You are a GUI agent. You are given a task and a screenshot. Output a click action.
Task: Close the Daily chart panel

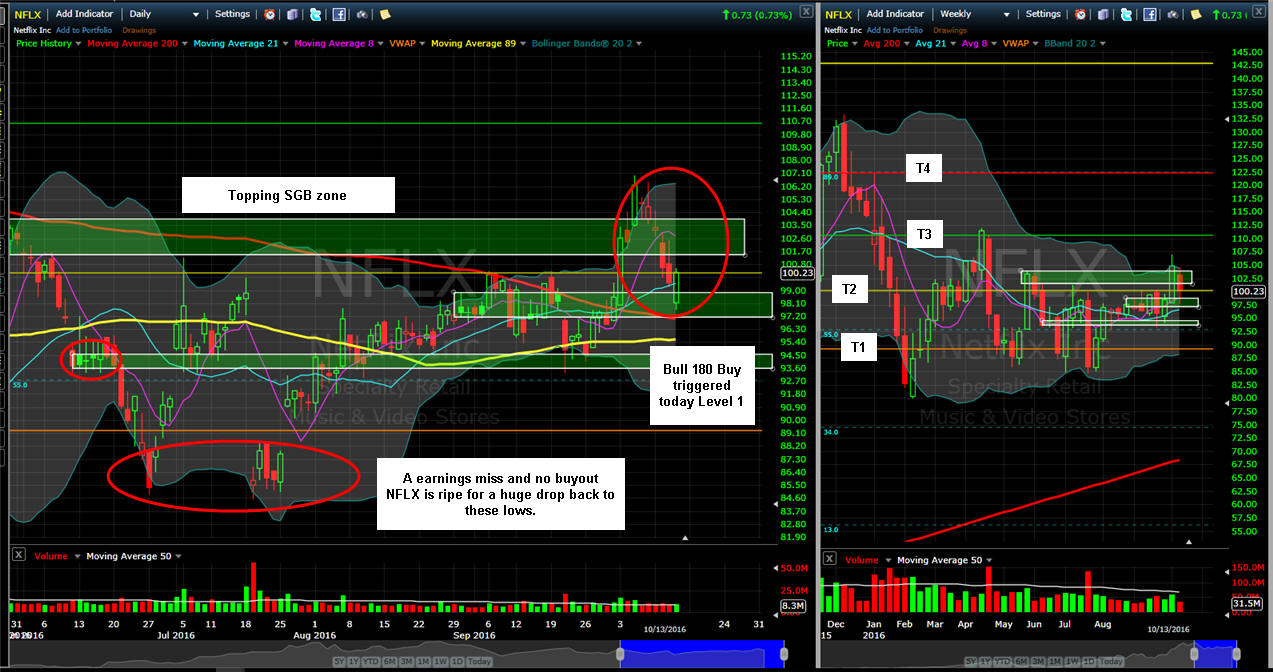coord(807,12)
